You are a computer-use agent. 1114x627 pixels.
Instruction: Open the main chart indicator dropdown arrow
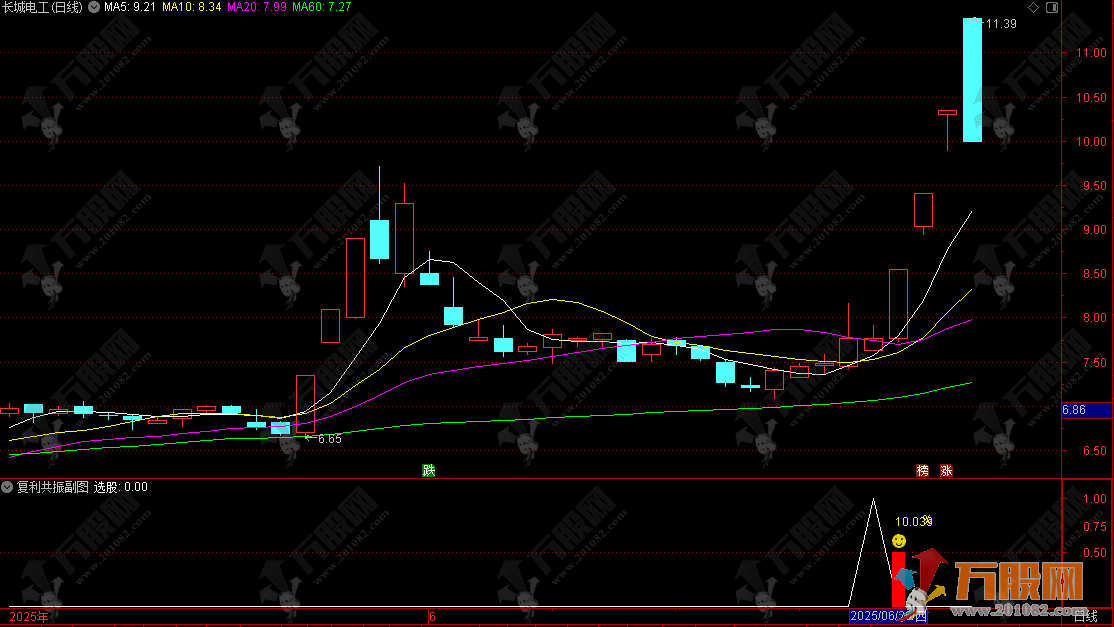(94, 7)
